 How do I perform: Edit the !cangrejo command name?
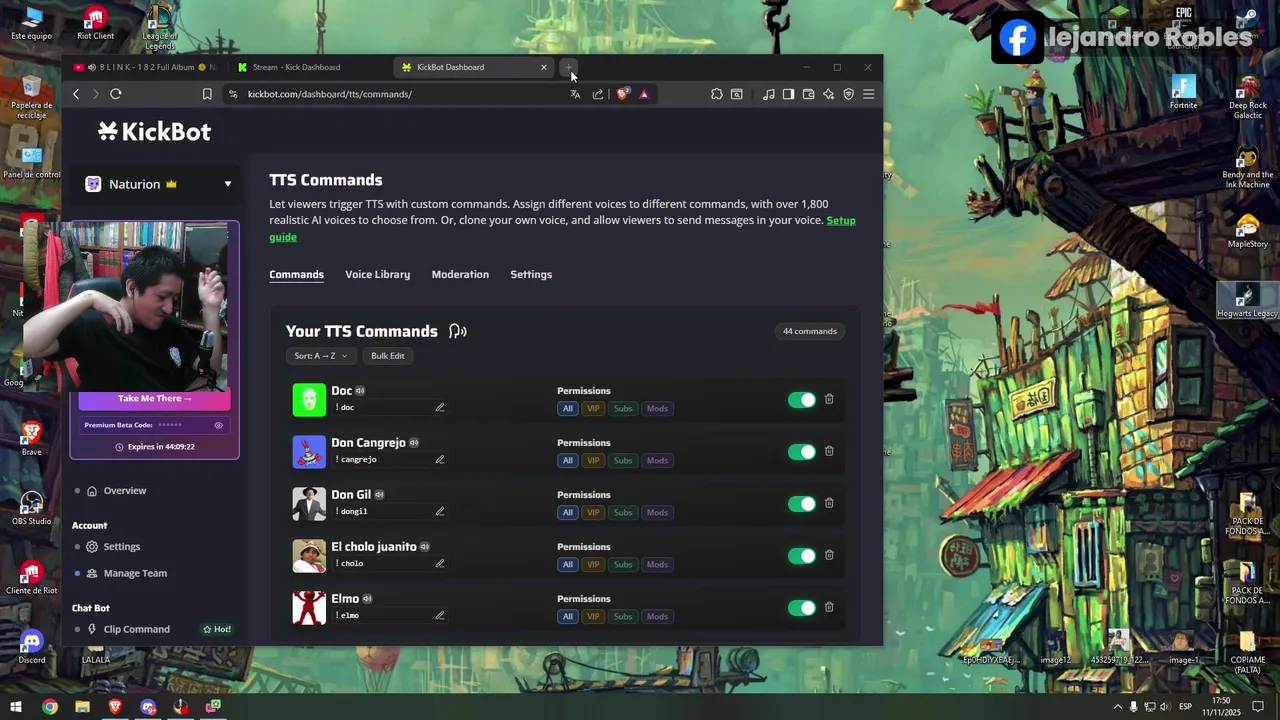pyautogui.click(x=439, y=459)
